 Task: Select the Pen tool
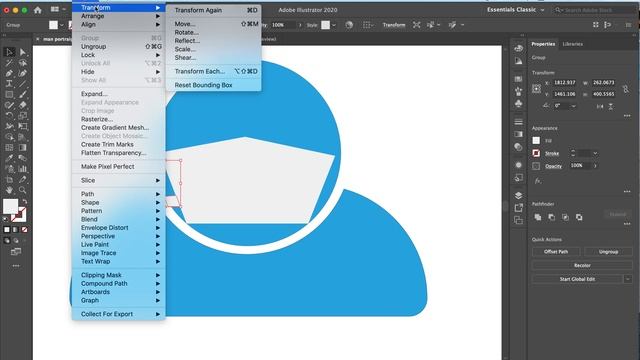pos(9,73)
